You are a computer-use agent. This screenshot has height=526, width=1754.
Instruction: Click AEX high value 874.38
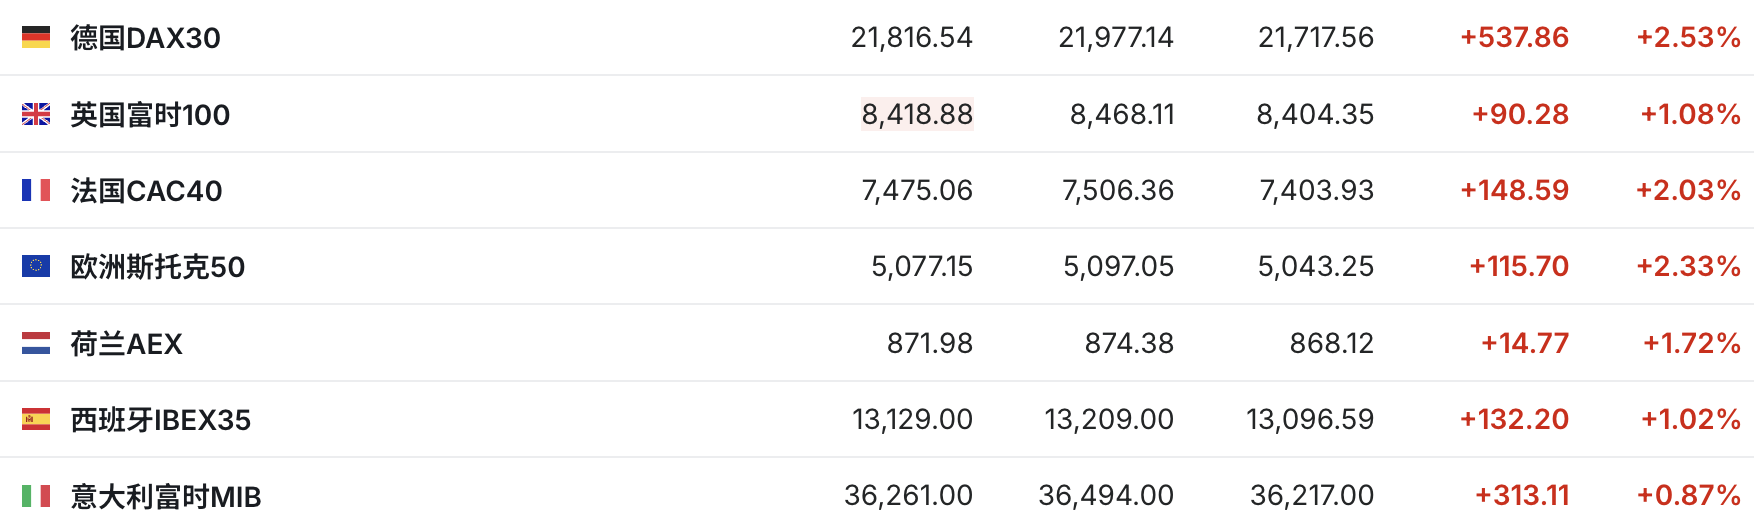(1129, 343)
